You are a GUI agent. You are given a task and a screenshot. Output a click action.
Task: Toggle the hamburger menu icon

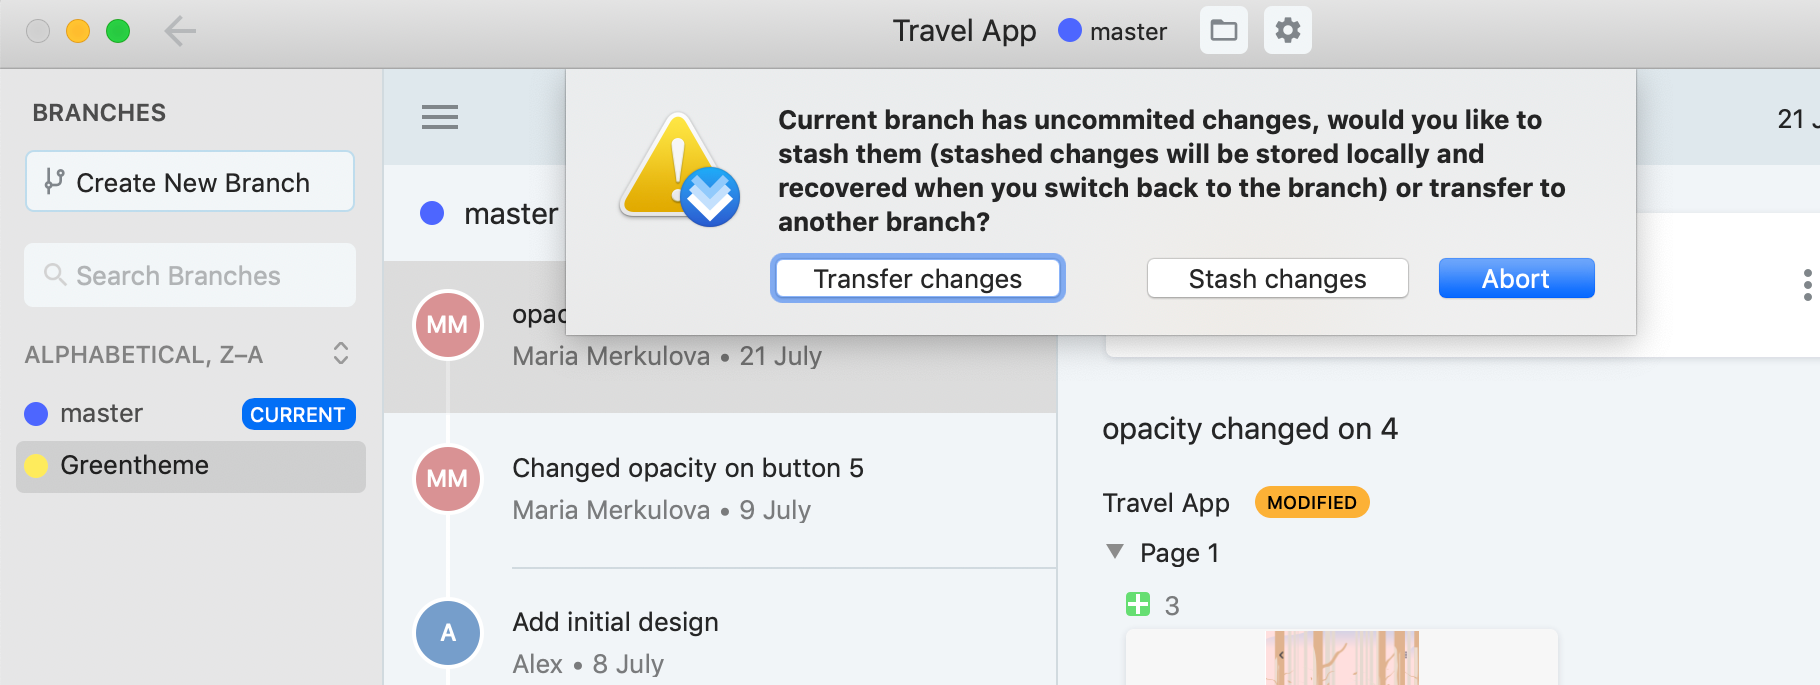tap(440, 117)
